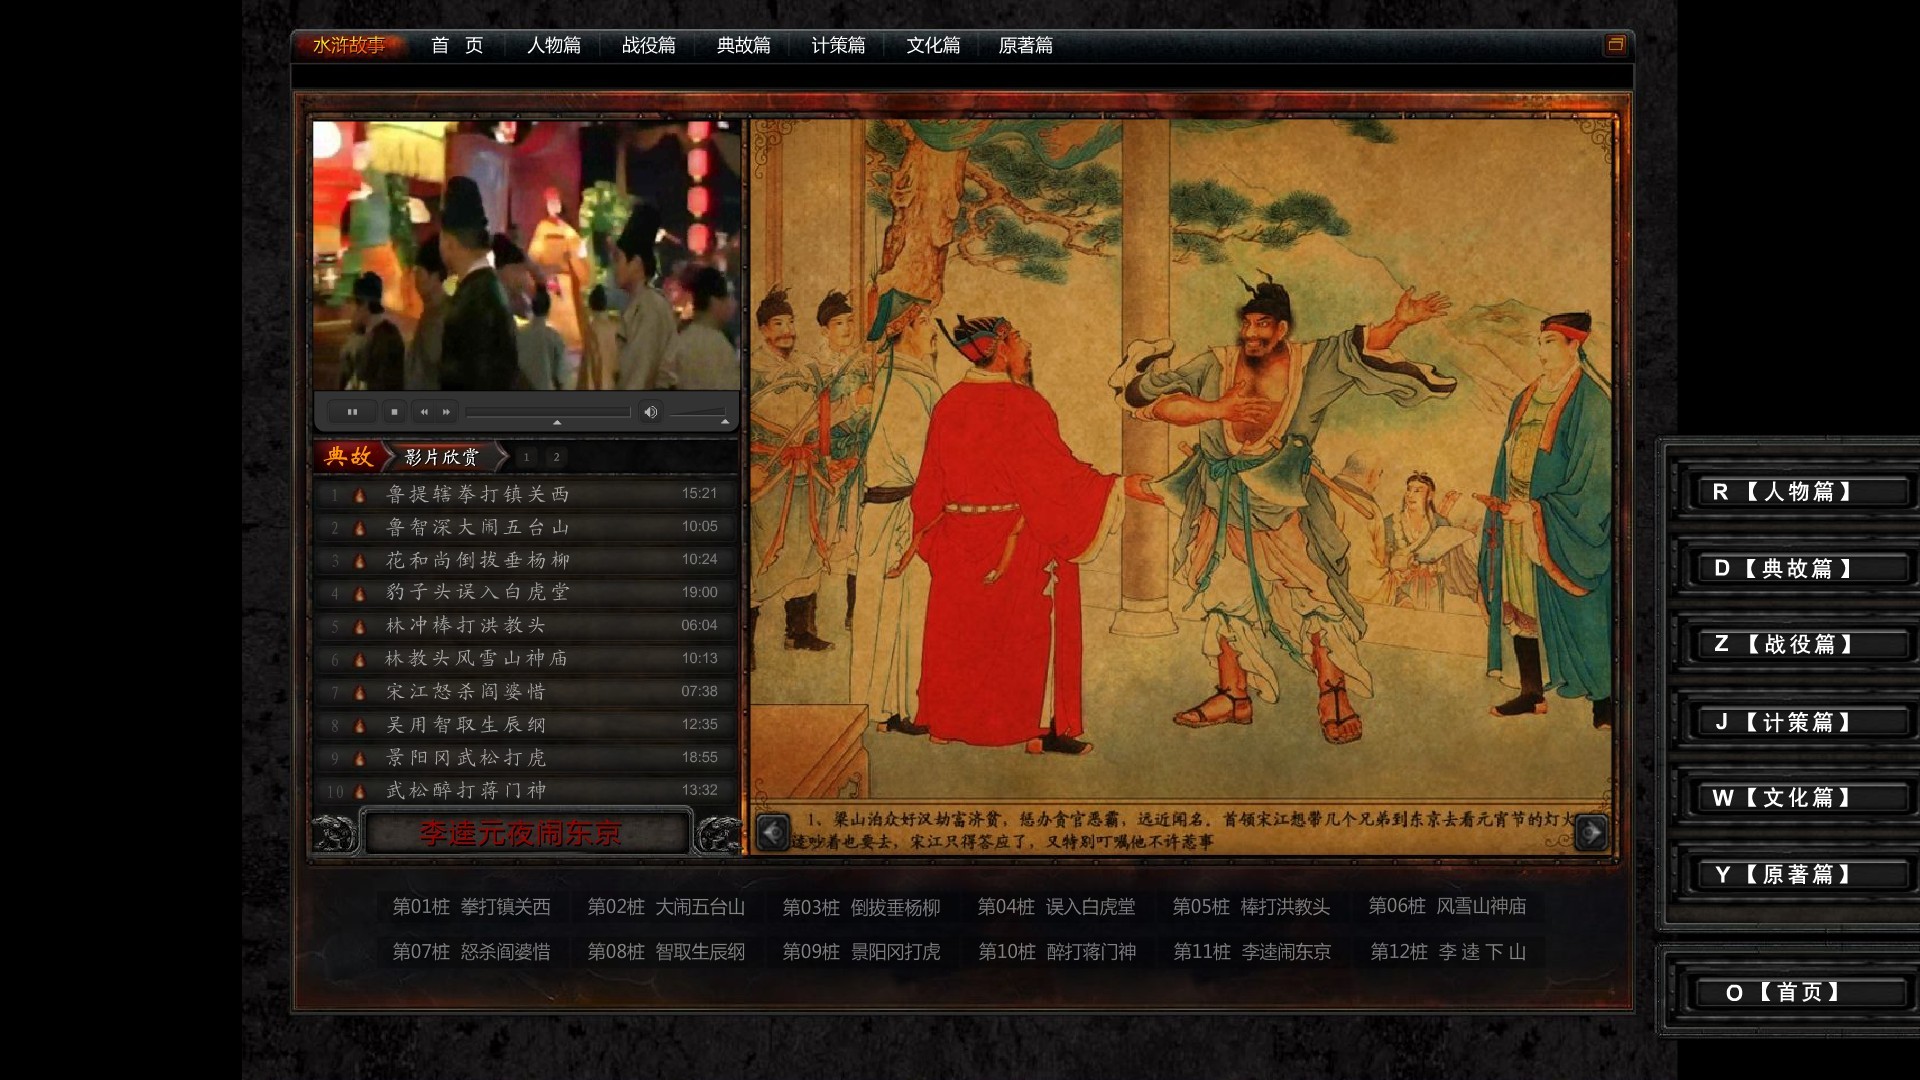This screenshot has width=1920, height=1080.
Task: Mute the video speaker icon
Action: [650, 412]
